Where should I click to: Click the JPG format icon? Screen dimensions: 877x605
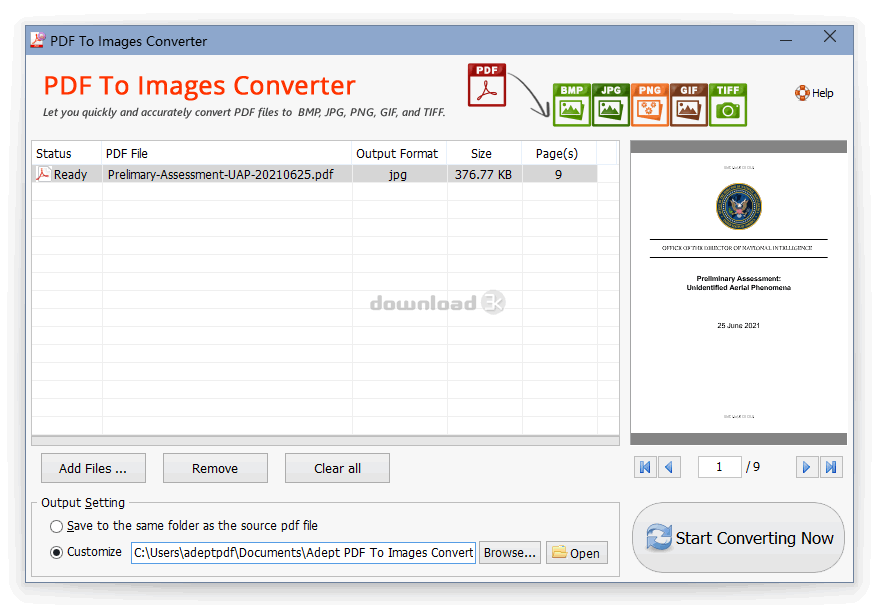click(x=611, y=104)
